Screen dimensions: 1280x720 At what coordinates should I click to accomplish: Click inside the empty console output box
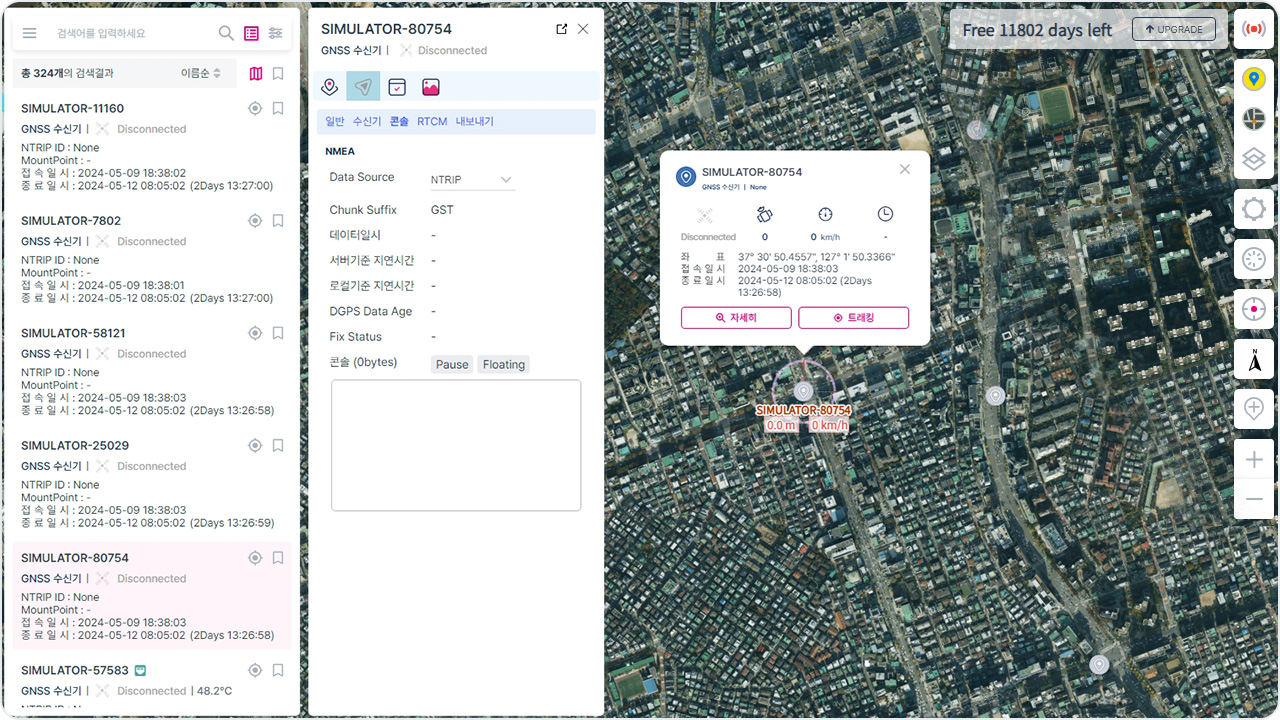456,445
